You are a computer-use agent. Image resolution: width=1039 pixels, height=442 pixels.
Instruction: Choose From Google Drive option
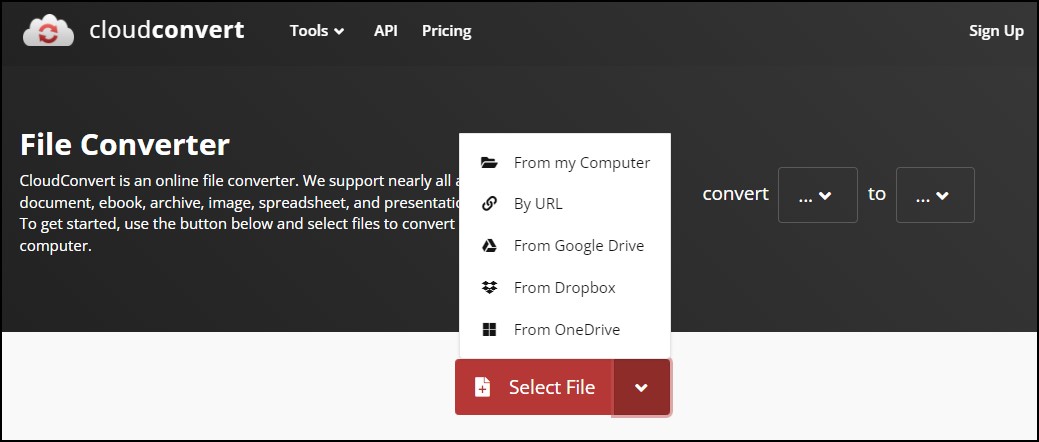coord(565,246)
